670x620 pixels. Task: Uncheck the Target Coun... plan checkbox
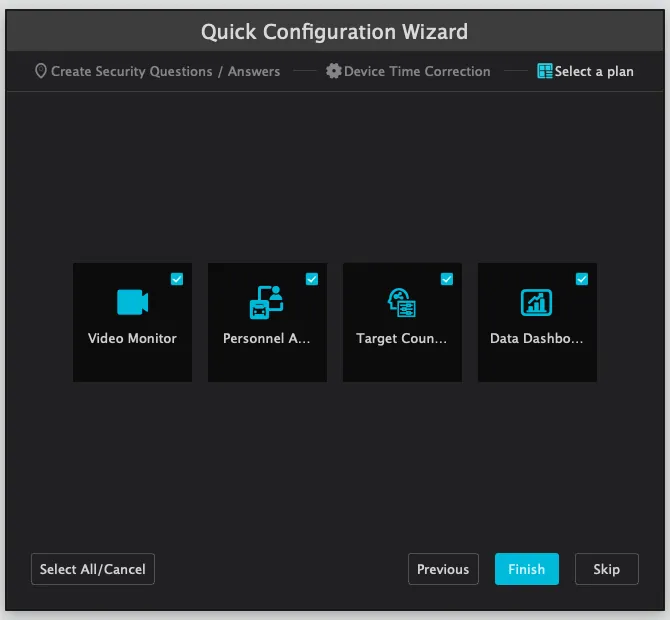(447, 279)
